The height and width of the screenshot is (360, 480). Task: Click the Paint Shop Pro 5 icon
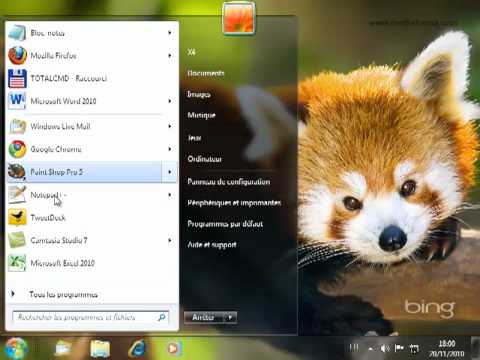tap(17, 172)
